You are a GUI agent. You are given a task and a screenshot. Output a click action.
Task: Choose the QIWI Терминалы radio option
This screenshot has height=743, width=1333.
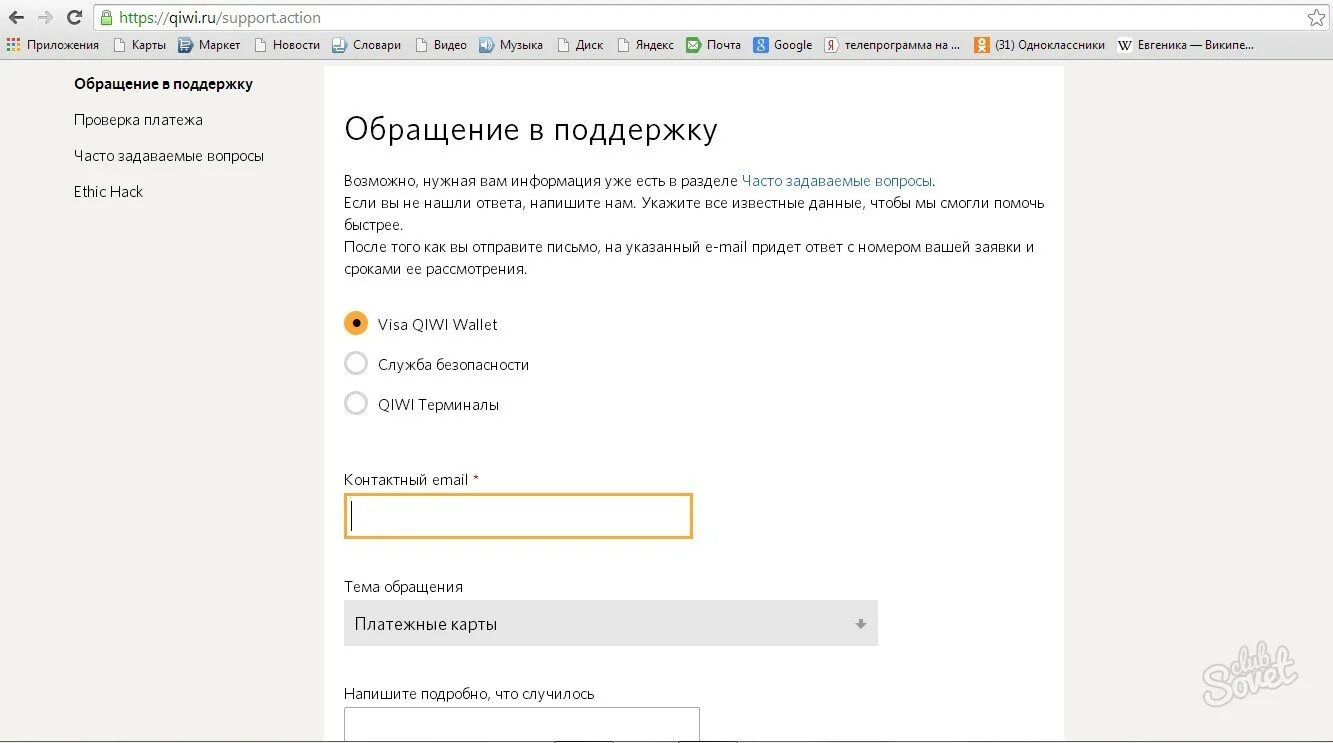pos(356,404)
